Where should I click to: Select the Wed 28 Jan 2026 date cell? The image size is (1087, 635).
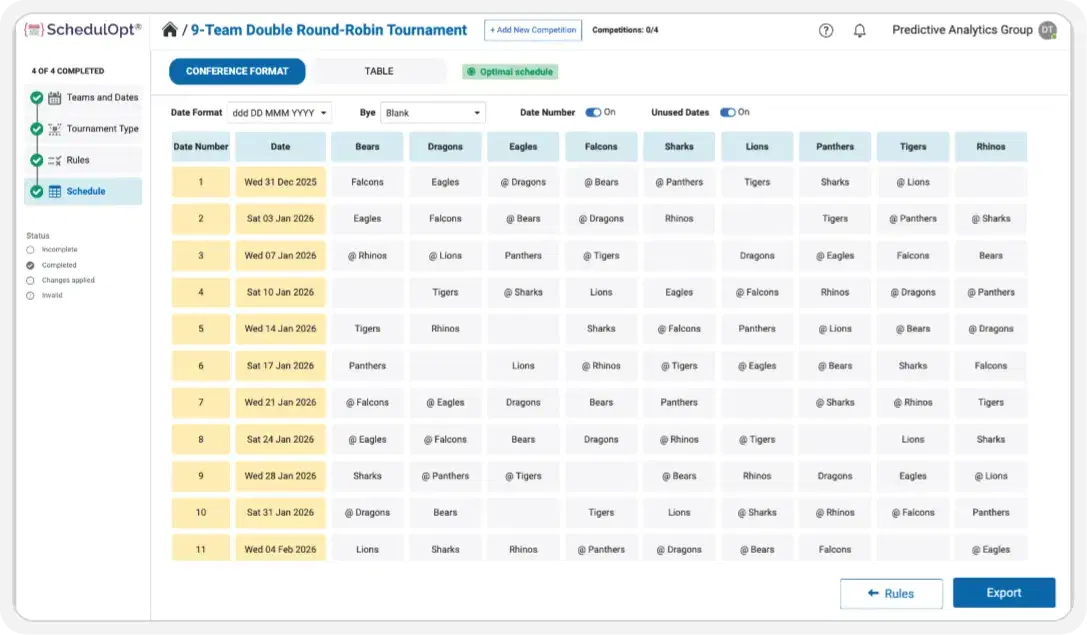coord(280,476)
